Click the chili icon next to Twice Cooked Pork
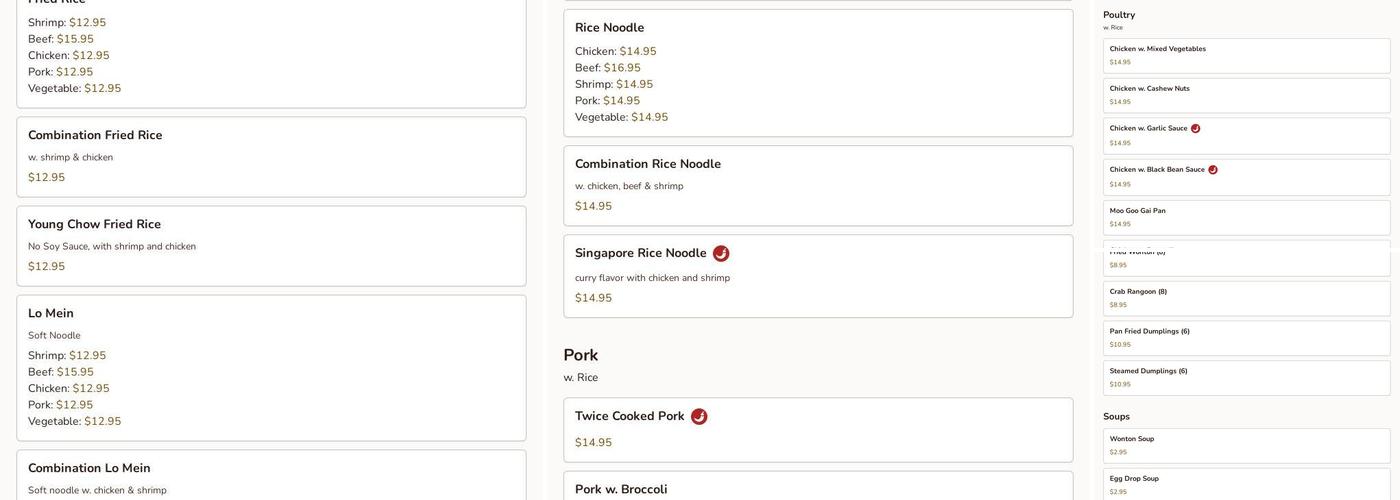 (699, 417)
